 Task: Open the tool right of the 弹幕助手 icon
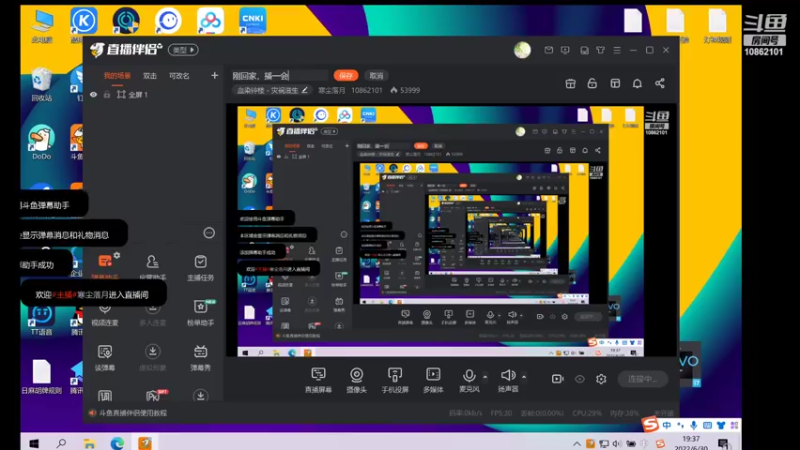[152, 266]
